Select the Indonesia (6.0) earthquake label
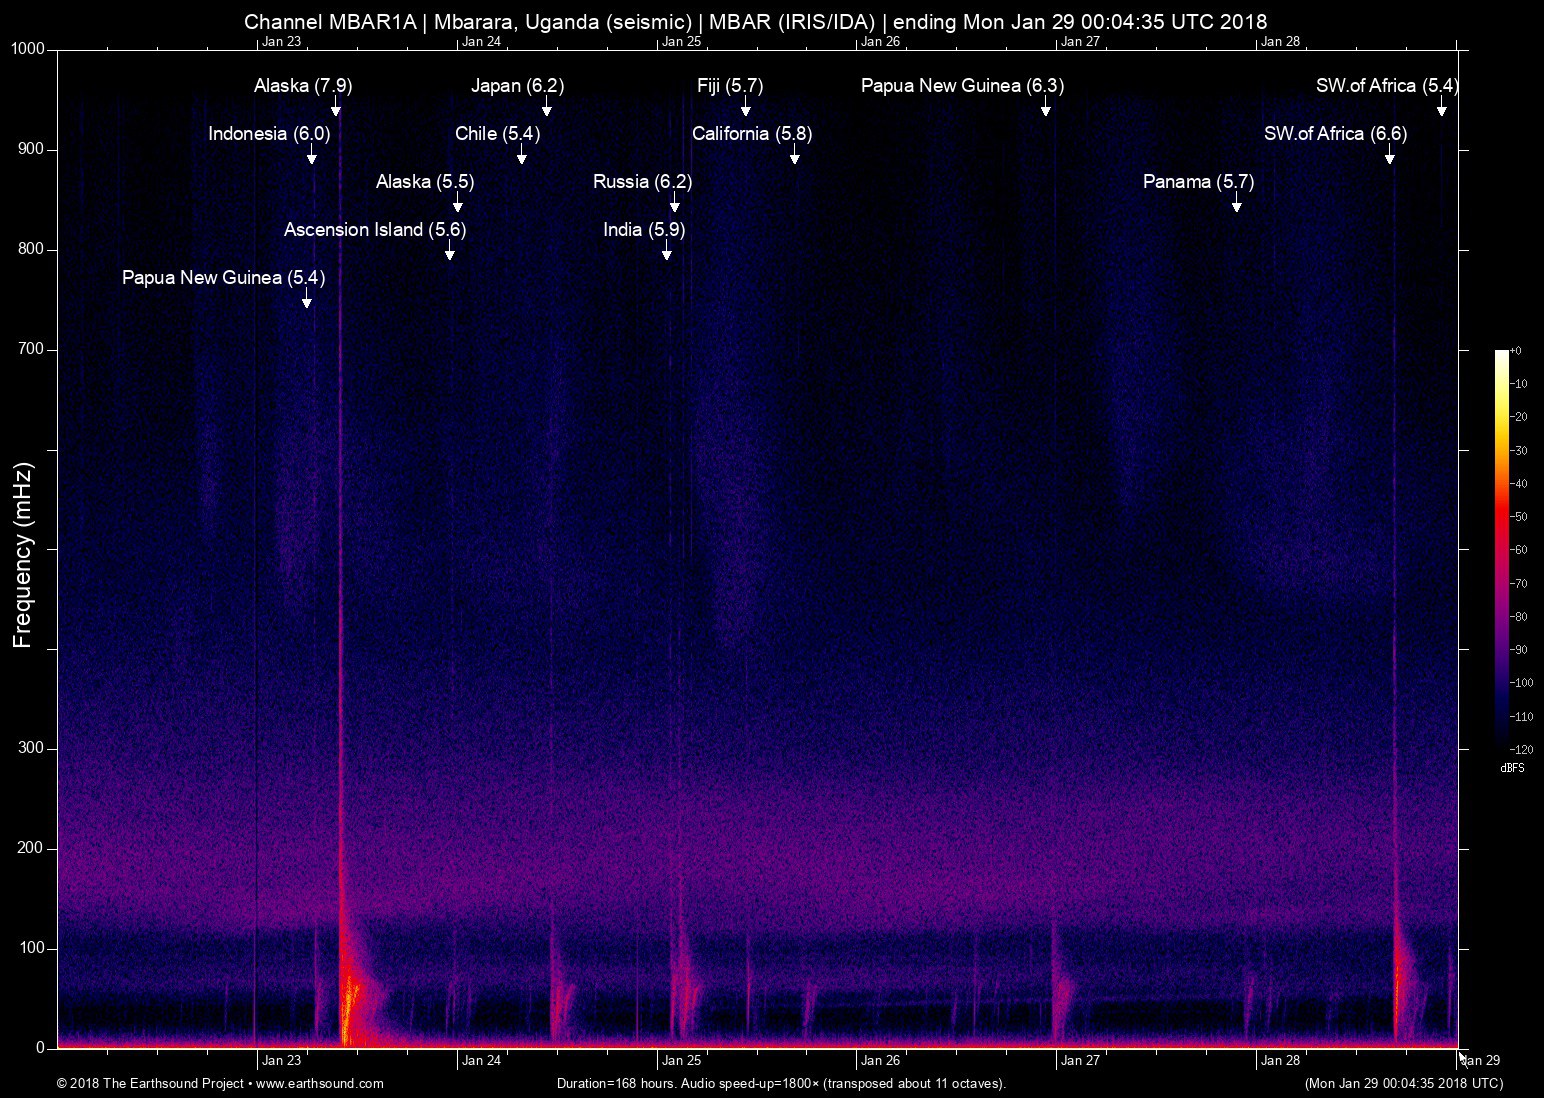 point(269,134)
